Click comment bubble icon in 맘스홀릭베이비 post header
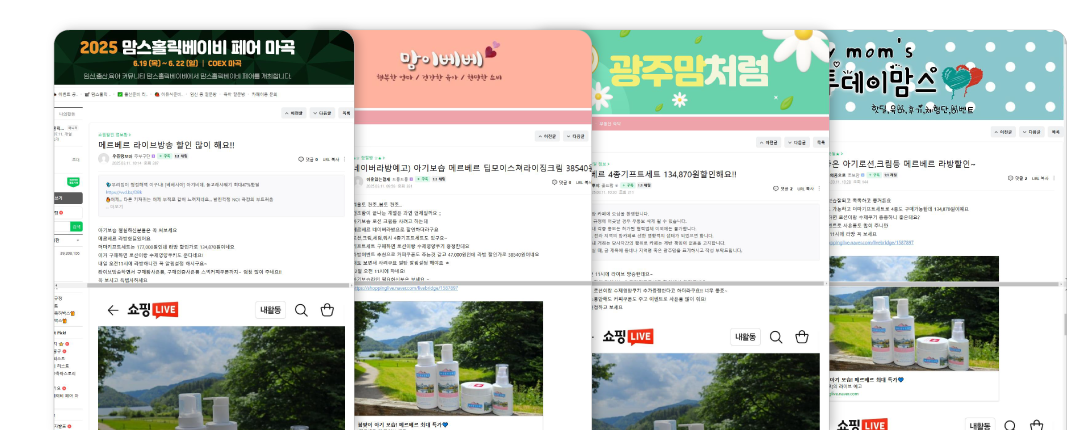This screenshot has width=1067, height=430. [x=301, y=159]
